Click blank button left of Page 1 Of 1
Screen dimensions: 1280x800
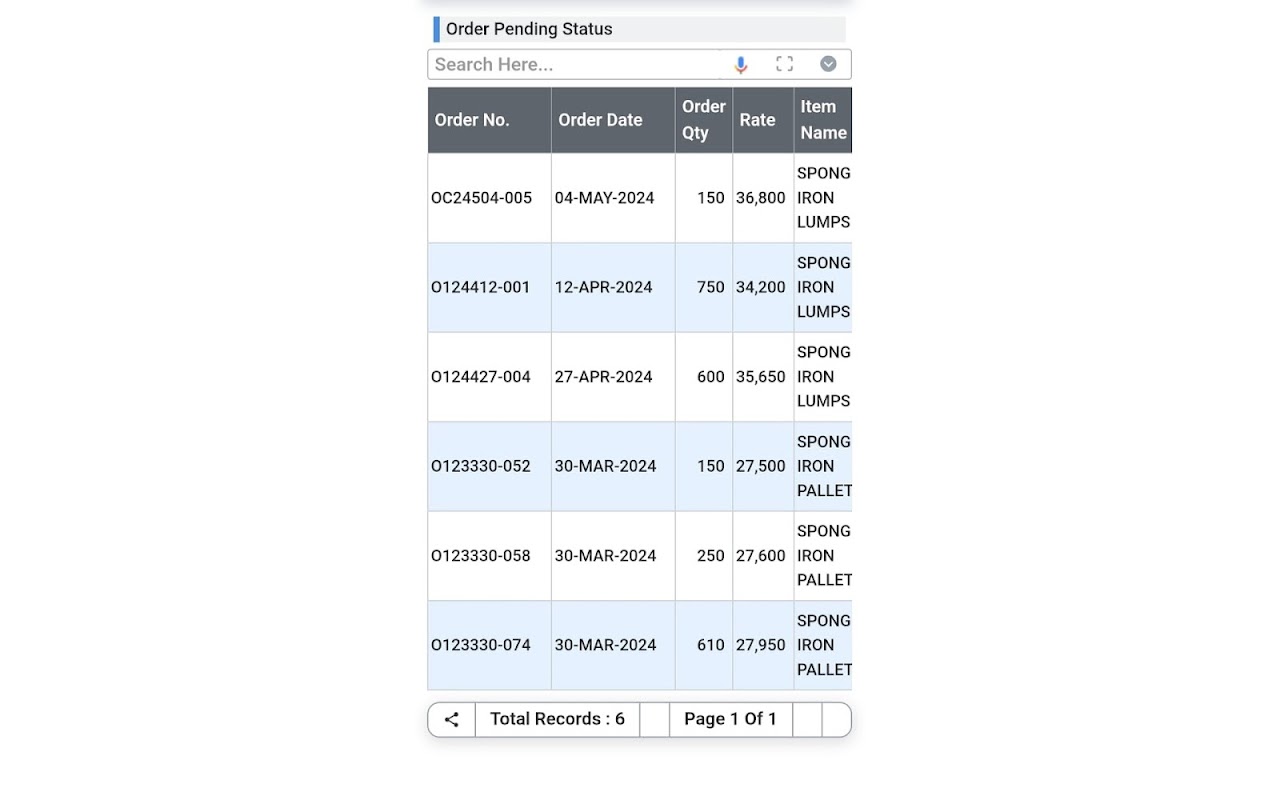click(654, 720)
